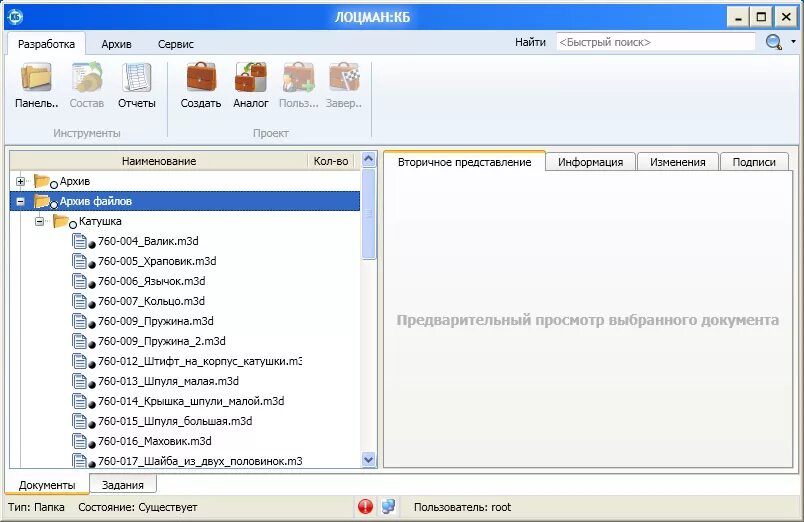The width and height of the screenshot is (804, 522).
Task: Select the Документы bottom tab
Action: click(47, 485)
